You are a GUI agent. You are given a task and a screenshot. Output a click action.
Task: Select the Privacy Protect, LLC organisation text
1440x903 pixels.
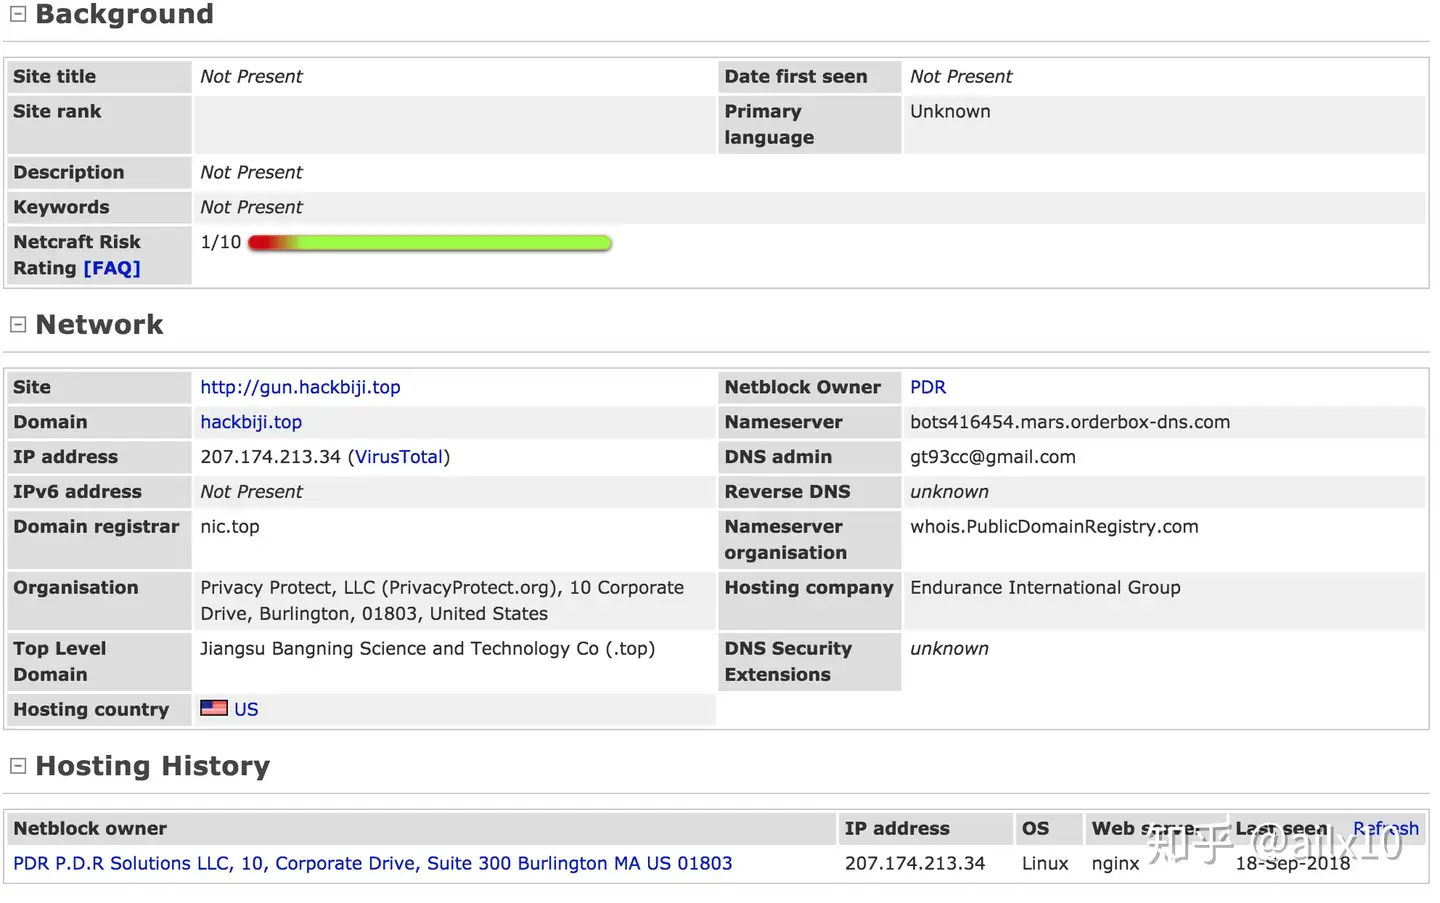[x=442, y=601]
